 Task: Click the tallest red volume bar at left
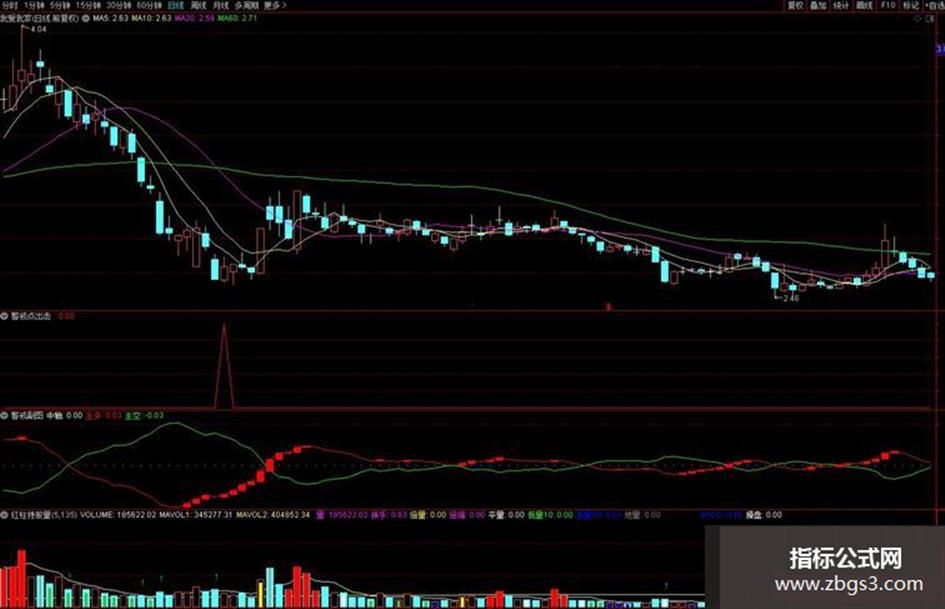pos(22,578)
